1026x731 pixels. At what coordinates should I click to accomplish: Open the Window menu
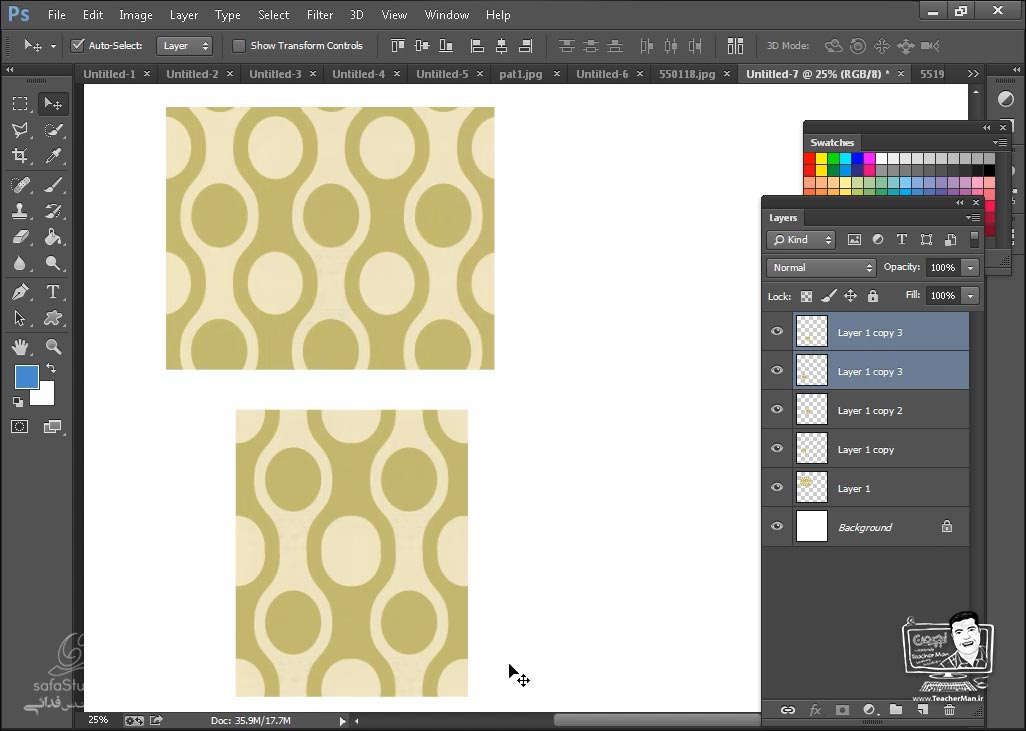pyautogui.click(x=447, y=14)
